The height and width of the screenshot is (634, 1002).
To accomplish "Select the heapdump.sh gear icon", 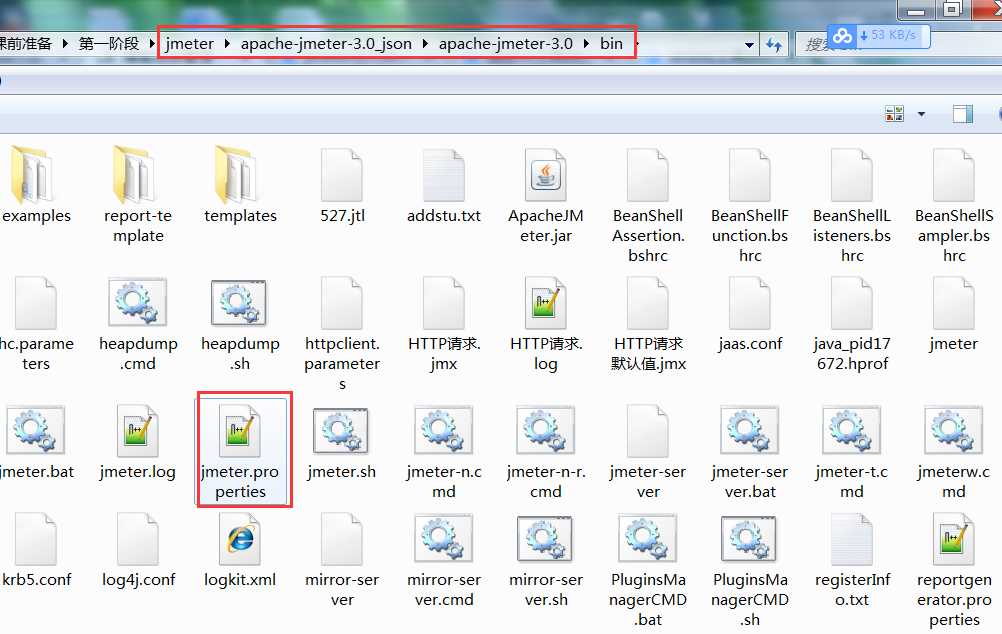I will pyautogui.click(x=239, y=302).
